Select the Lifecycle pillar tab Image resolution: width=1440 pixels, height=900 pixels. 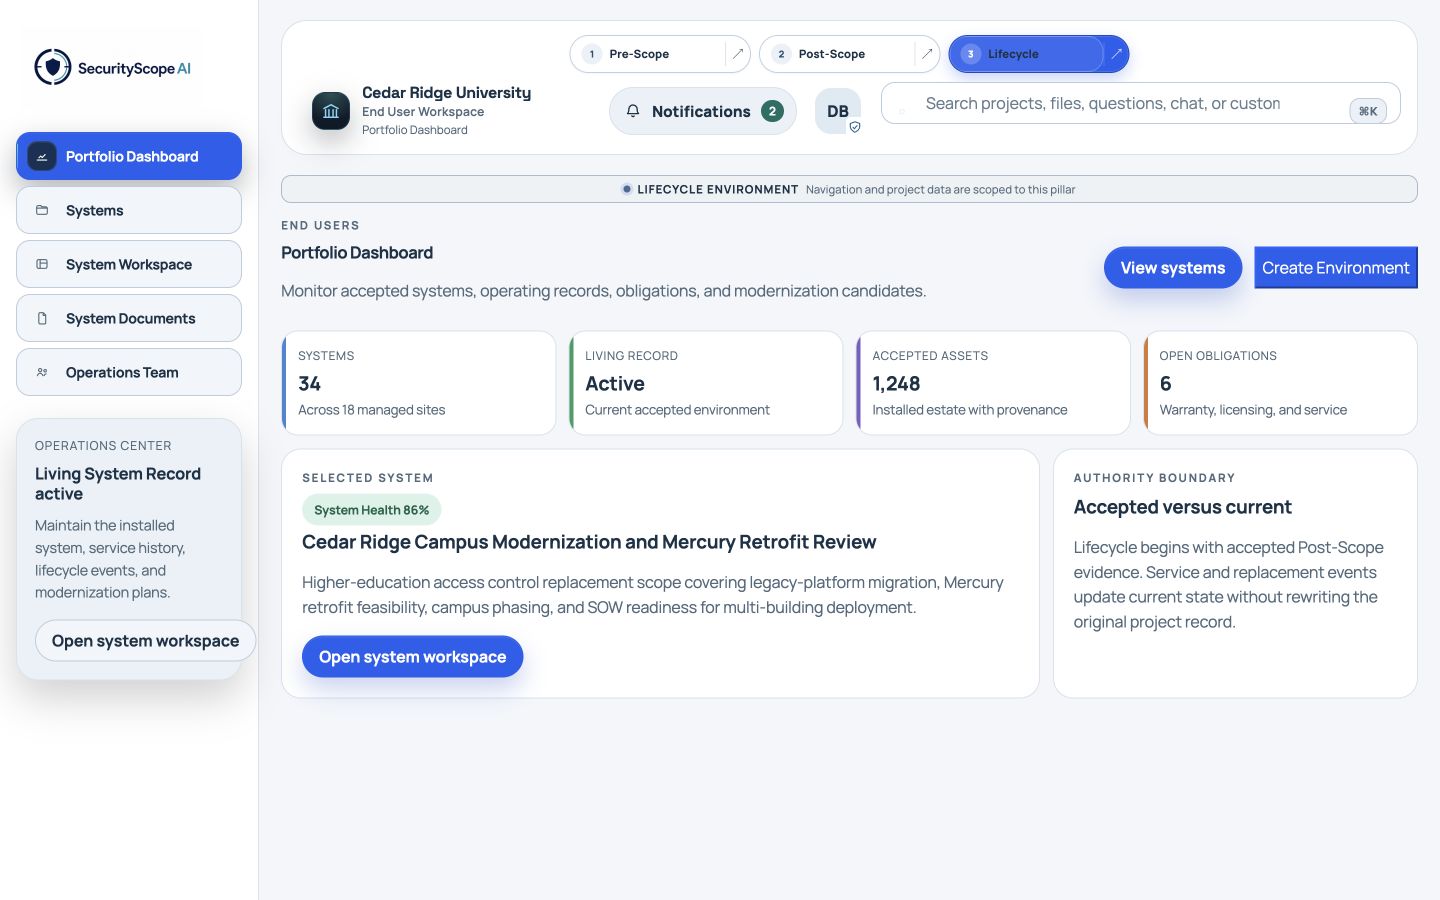click(1026, 54)
